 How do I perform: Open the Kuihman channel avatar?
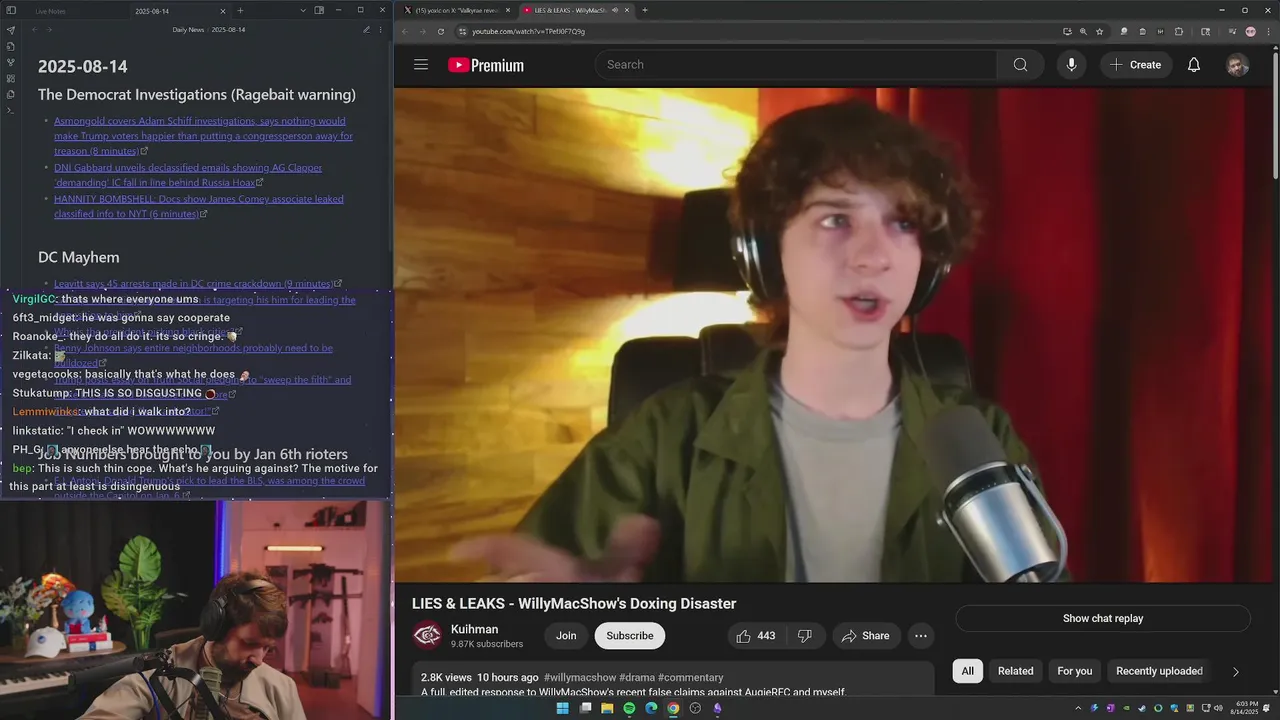(x=427, y=635)
